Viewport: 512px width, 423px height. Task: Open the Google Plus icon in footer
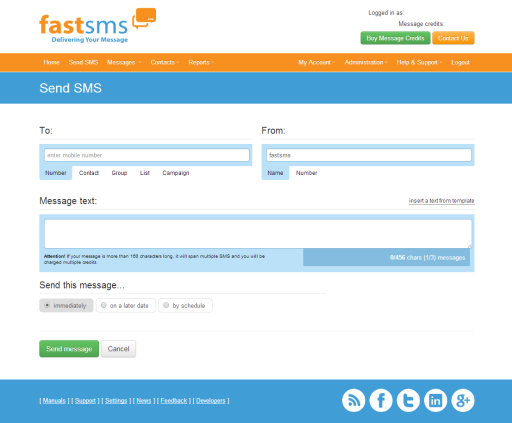[x=463, y=400]
